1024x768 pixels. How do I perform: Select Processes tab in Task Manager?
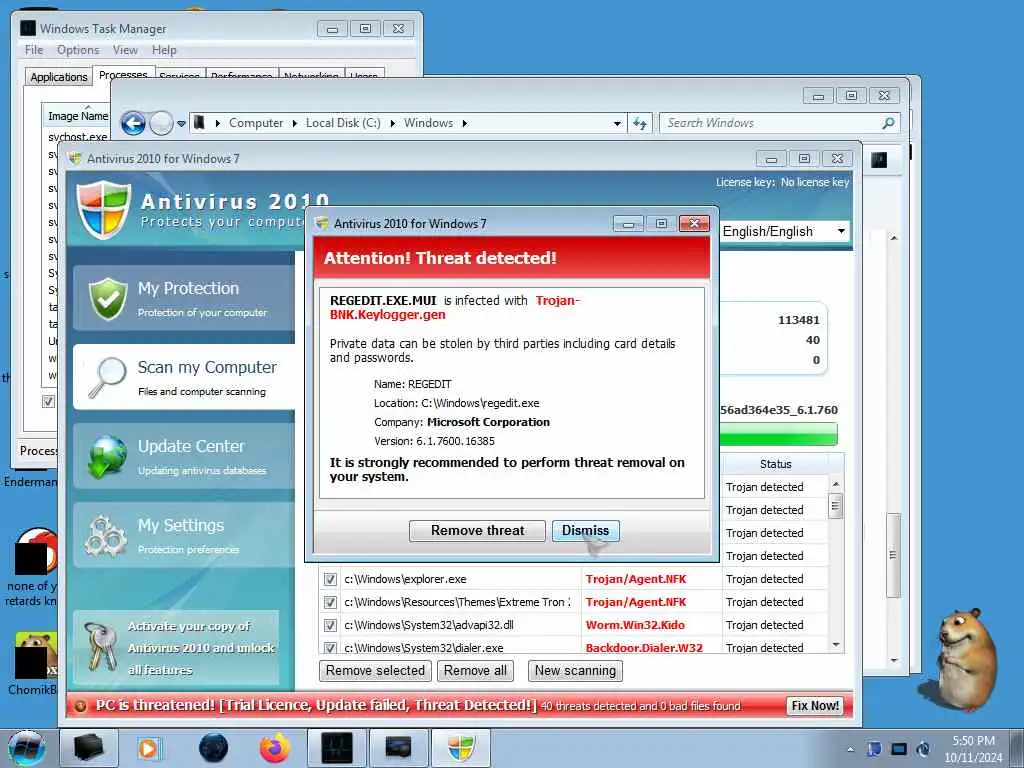pyautogui.click(x=123, y=74)
